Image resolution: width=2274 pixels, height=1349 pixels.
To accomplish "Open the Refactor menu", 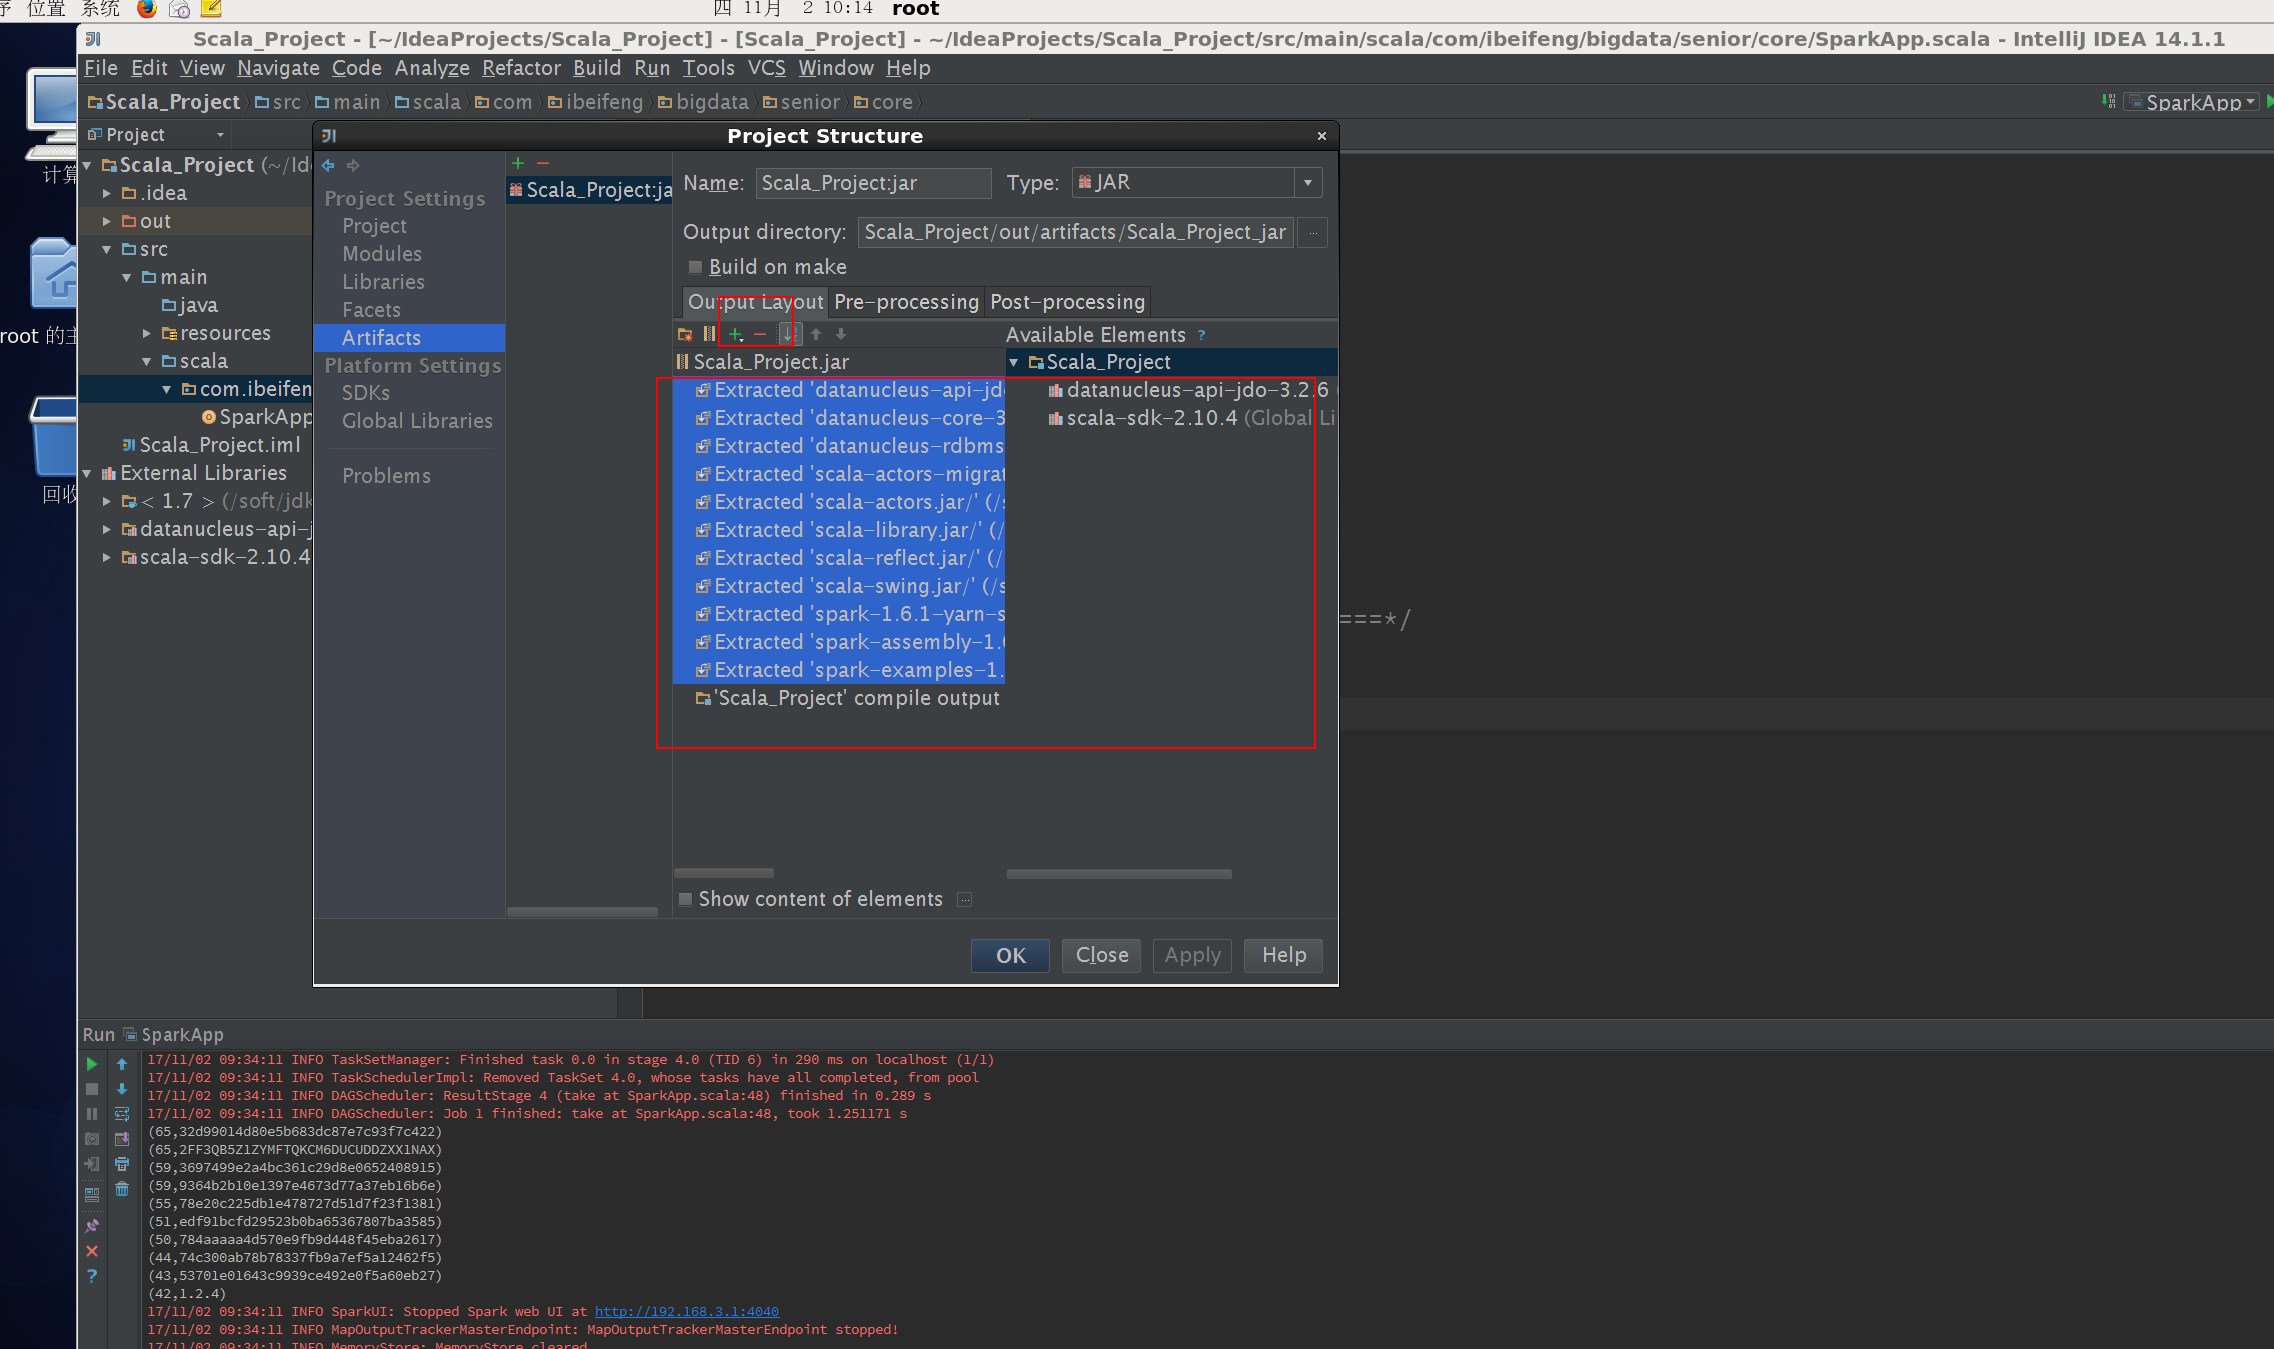I will pyautogui.click(x=521, y=68).
